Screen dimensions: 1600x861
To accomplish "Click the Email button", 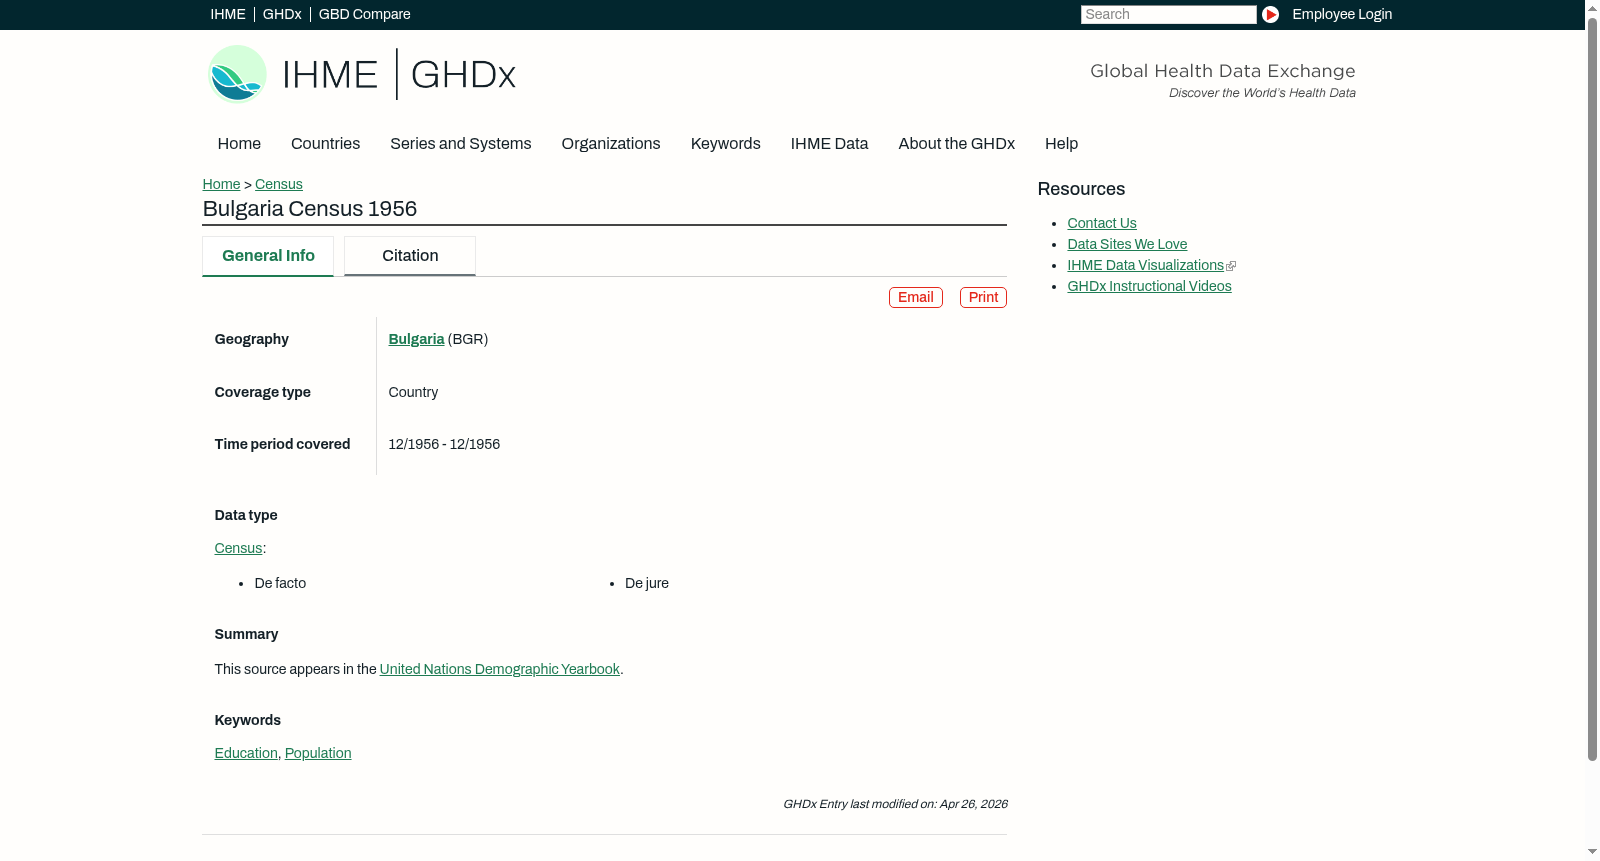I will pos(916,298).
